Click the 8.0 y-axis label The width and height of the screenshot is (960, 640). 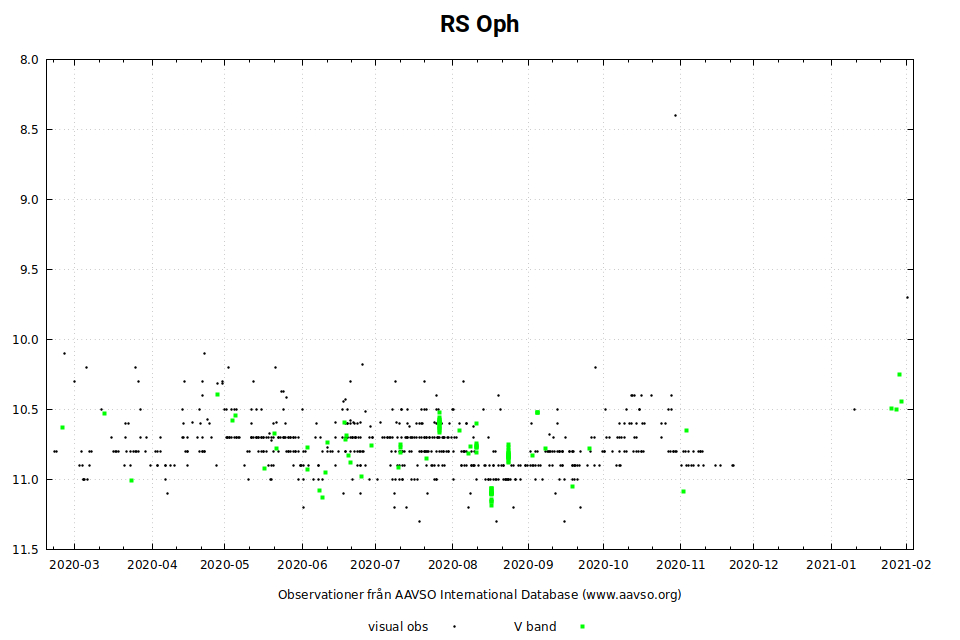29,60
